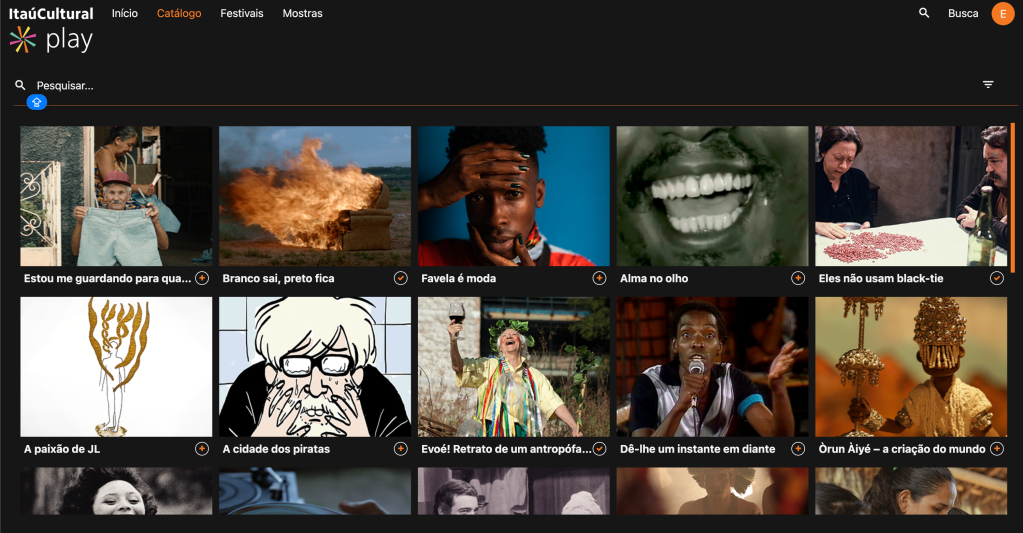Click the orange vertical scrollbar on right
1023x533 pixels.
1013,190
